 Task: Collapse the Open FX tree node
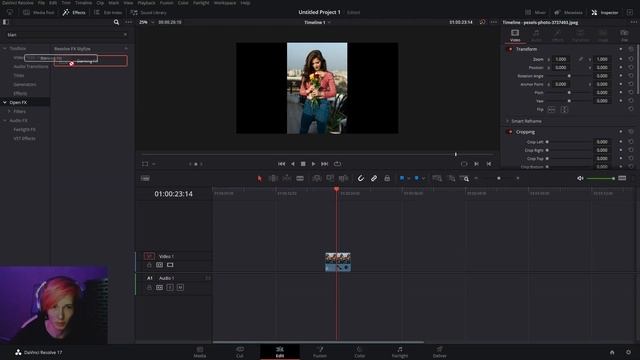tap(5, 102)
